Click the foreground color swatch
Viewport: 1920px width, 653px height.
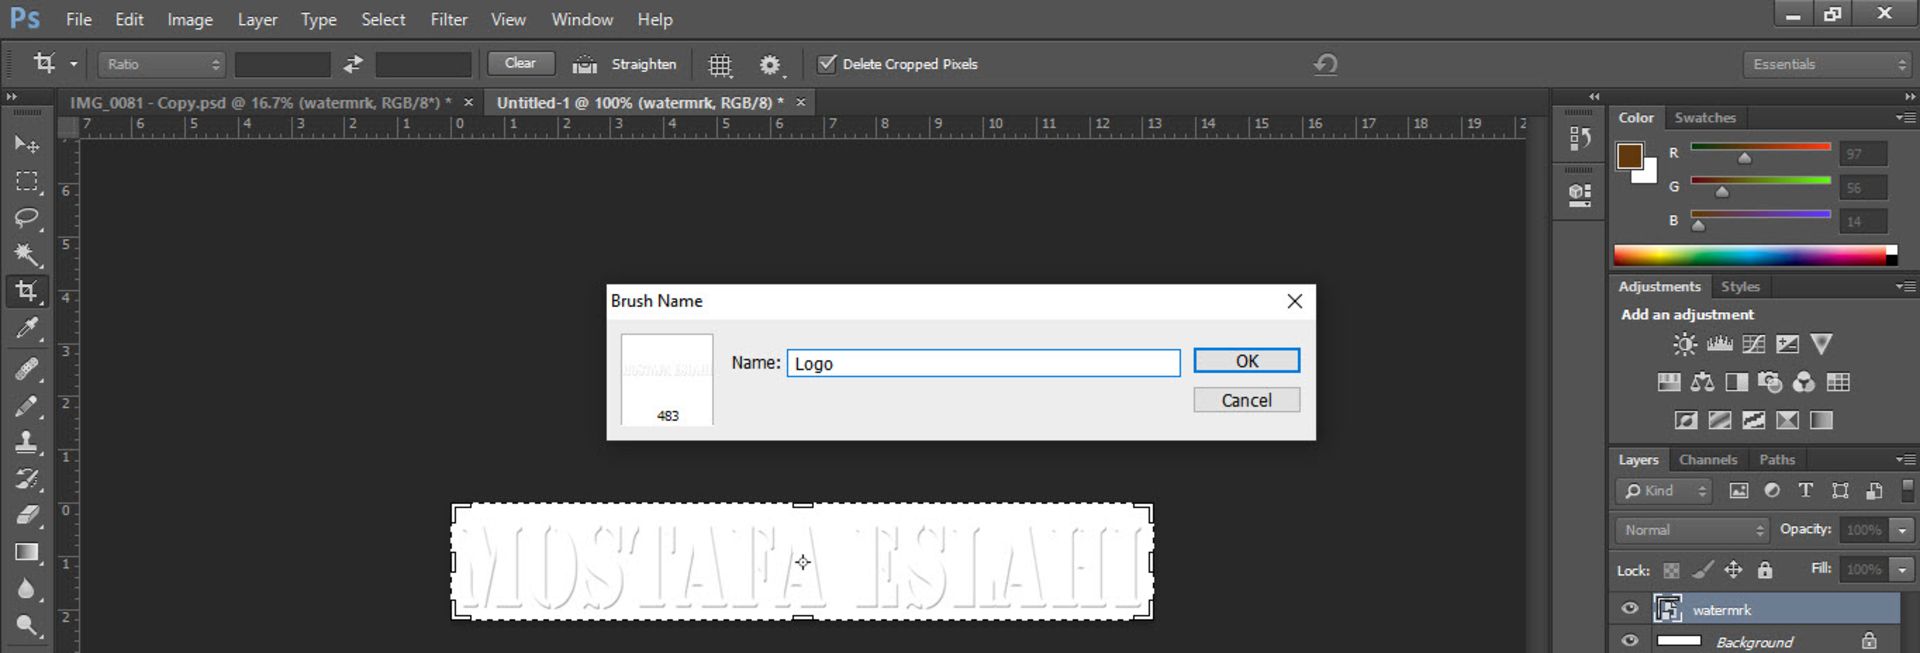pos(1629,156)
